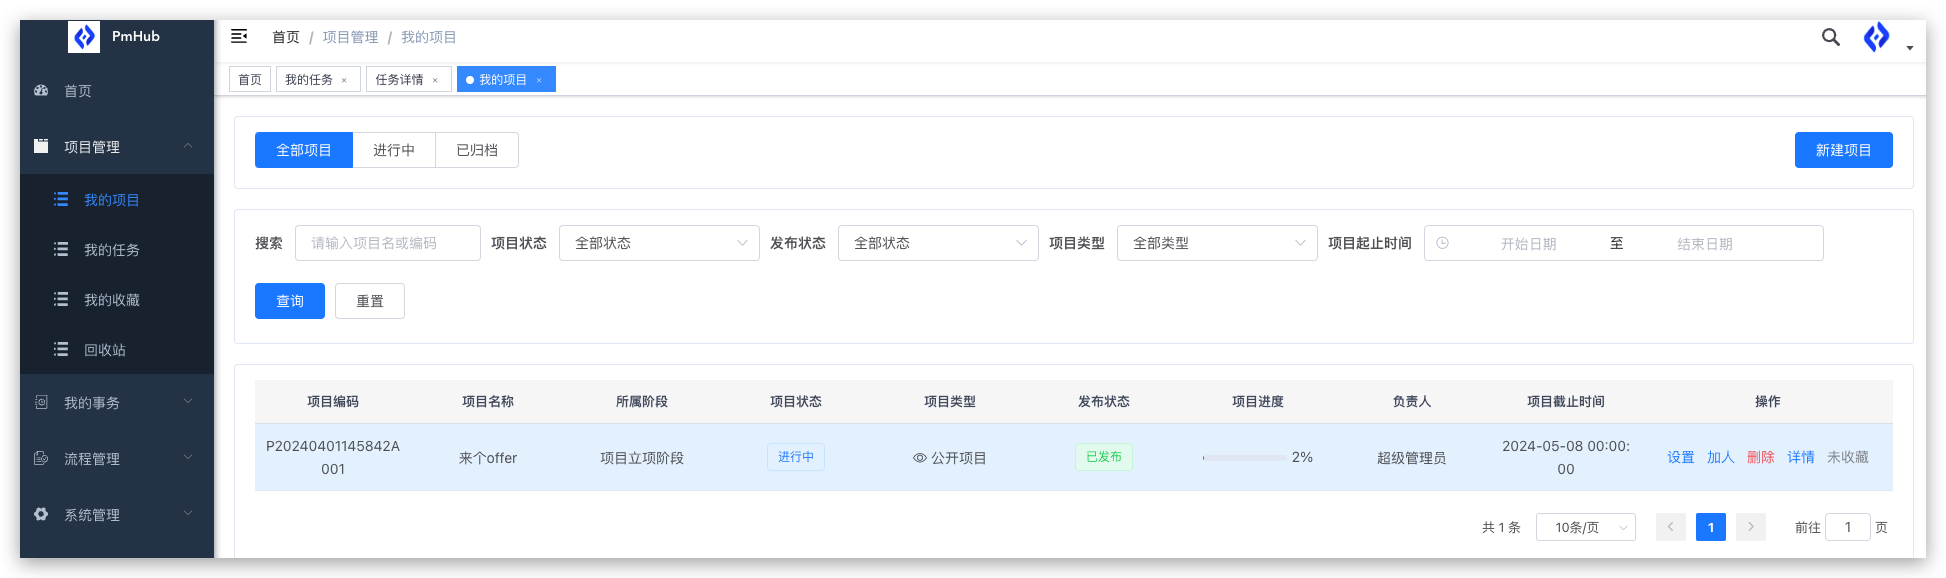Select the 全部项目 filter
The image size is (1946, 578).
[x=303, y=150]
